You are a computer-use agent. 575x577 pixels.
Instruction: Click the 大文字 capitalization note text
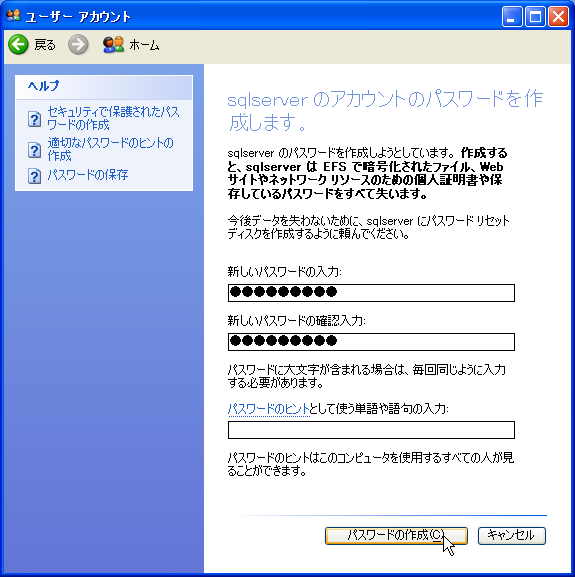pyautogui.click(x=366, y=376)
